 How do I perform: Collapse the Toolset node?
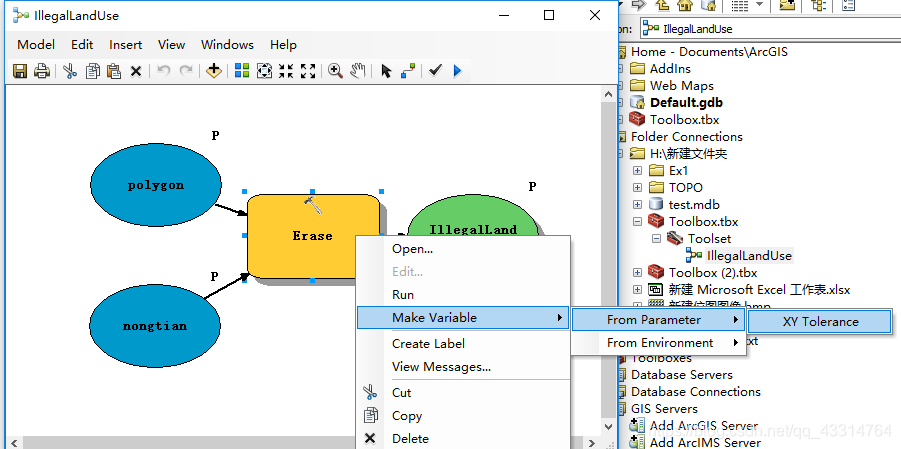[656, 239]
